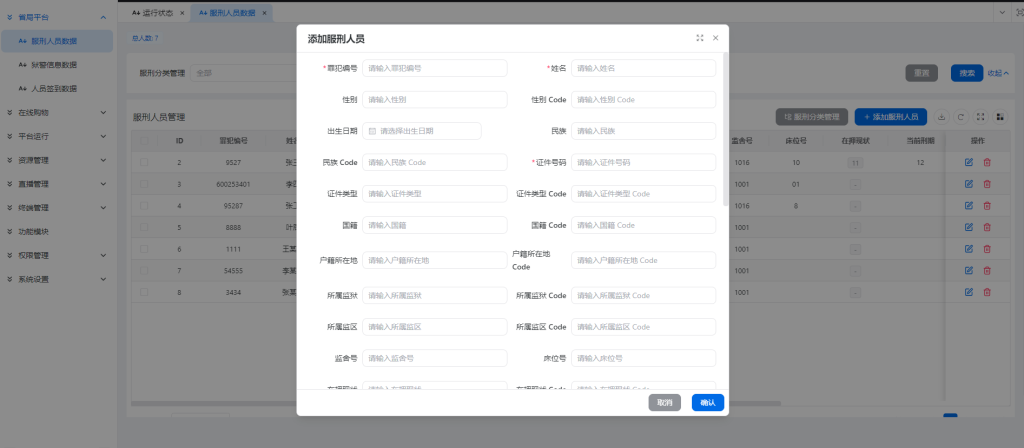This screenshot has height=448, width=1024.
Task: Click the refresh icon above the table
Action: 961,117
